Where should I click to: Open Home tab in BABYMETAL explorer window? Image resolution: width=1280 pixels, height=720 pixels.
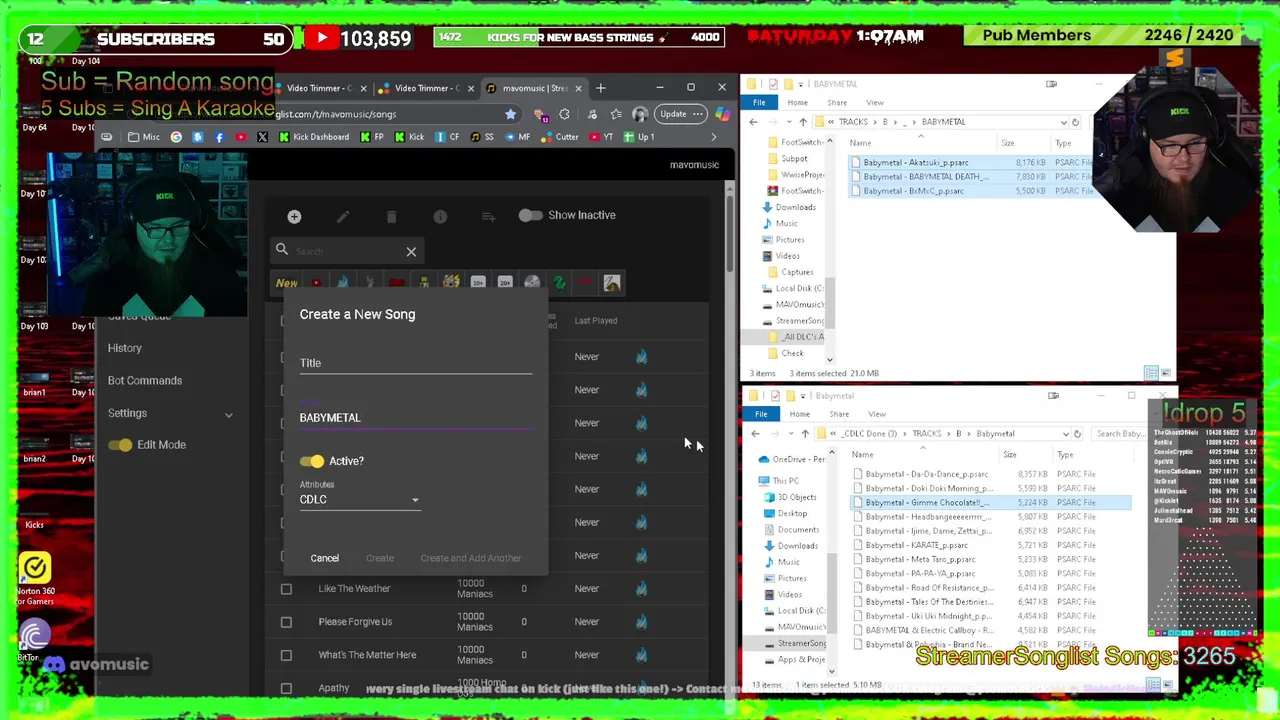797,102
